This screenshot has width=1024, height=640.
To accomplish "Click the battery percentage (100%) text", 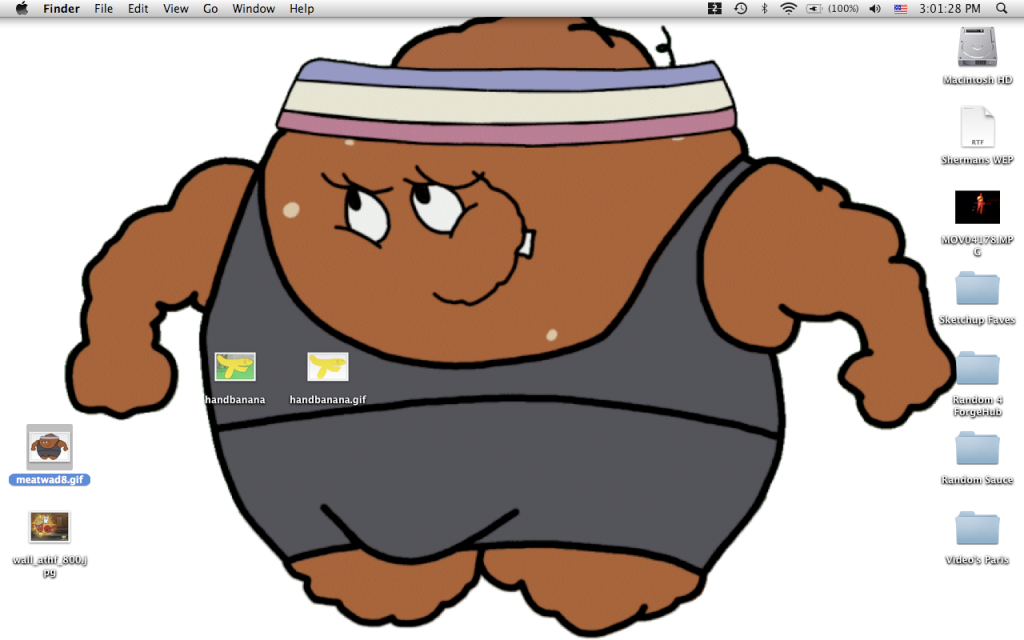I will (843, 8).
